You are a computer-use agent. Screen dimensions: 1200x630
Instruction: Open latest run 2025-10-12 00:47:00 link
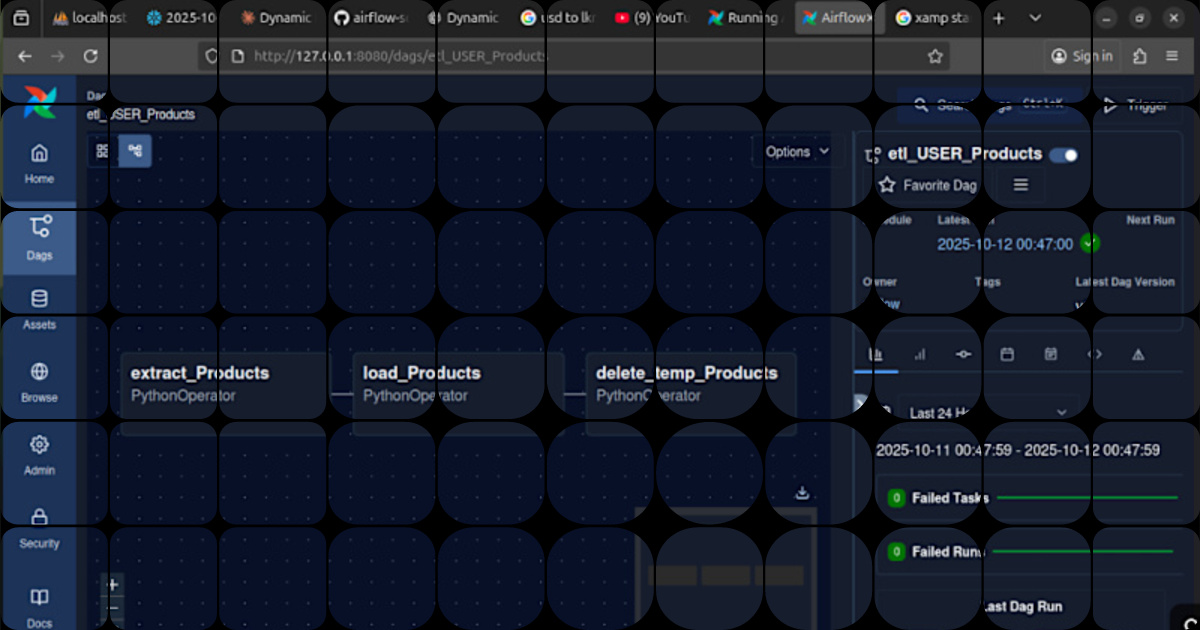pos(1005,244)
